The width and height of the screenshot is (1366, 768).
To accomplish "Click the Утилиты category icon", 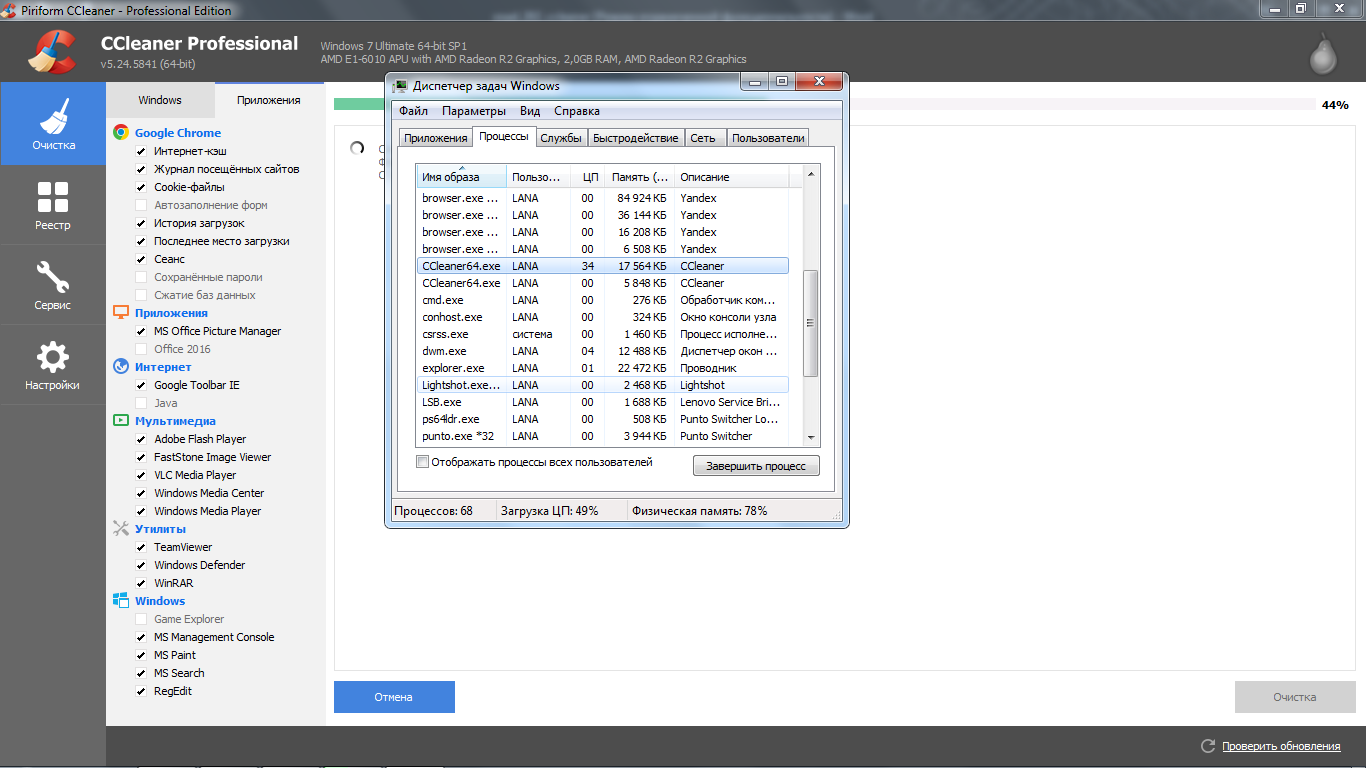I will 120,529.
